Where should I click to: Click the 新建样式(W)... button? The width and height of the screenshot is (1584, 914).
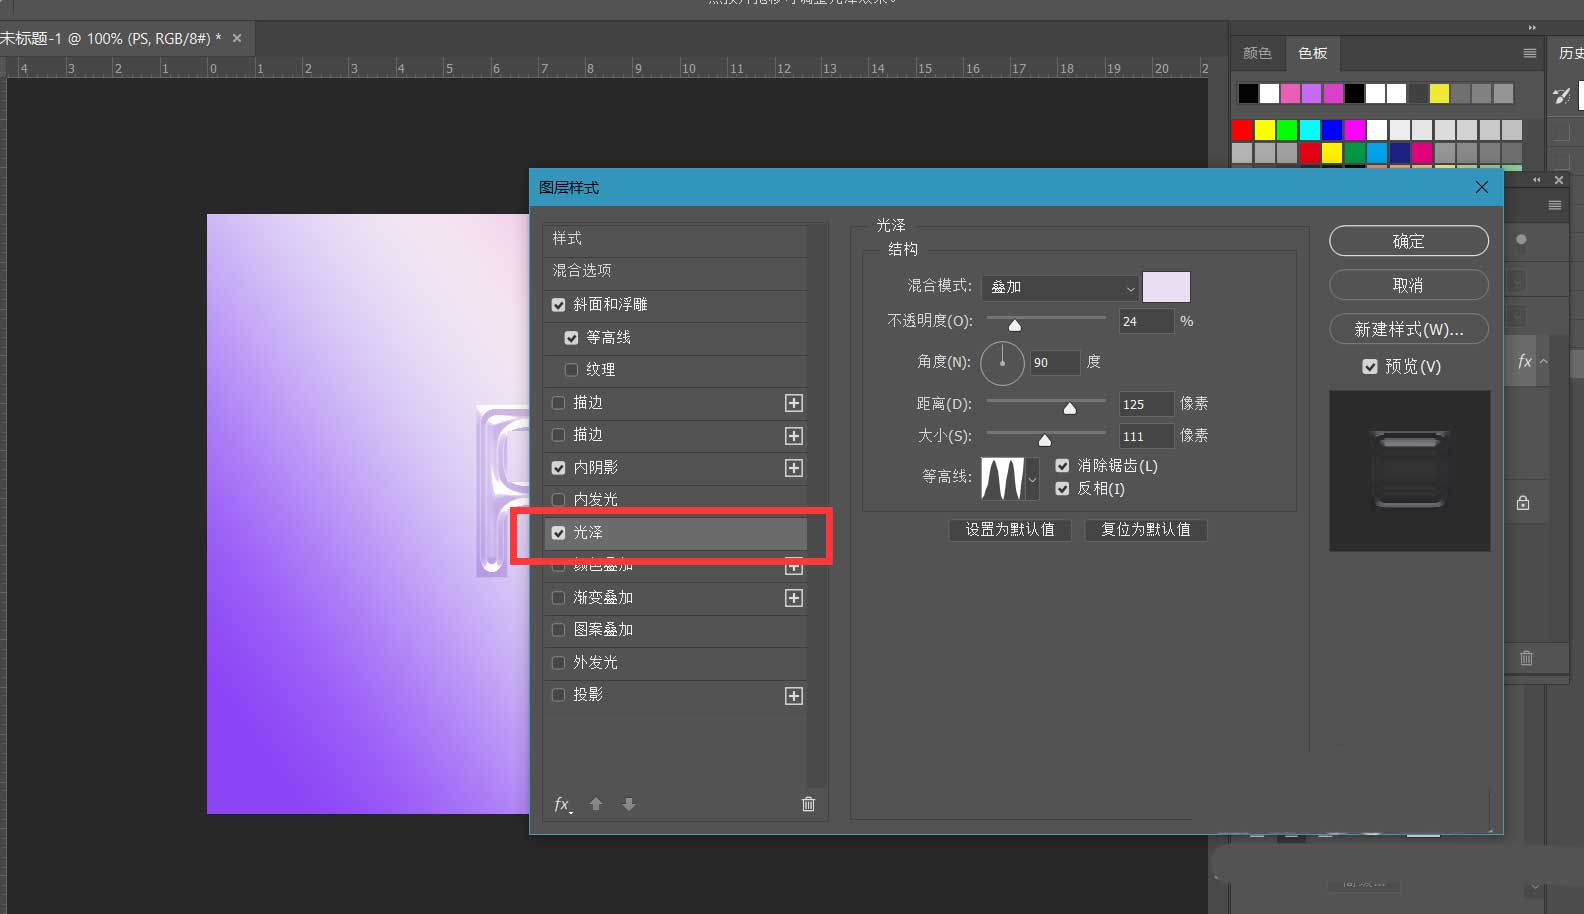tap(1408, 329)
